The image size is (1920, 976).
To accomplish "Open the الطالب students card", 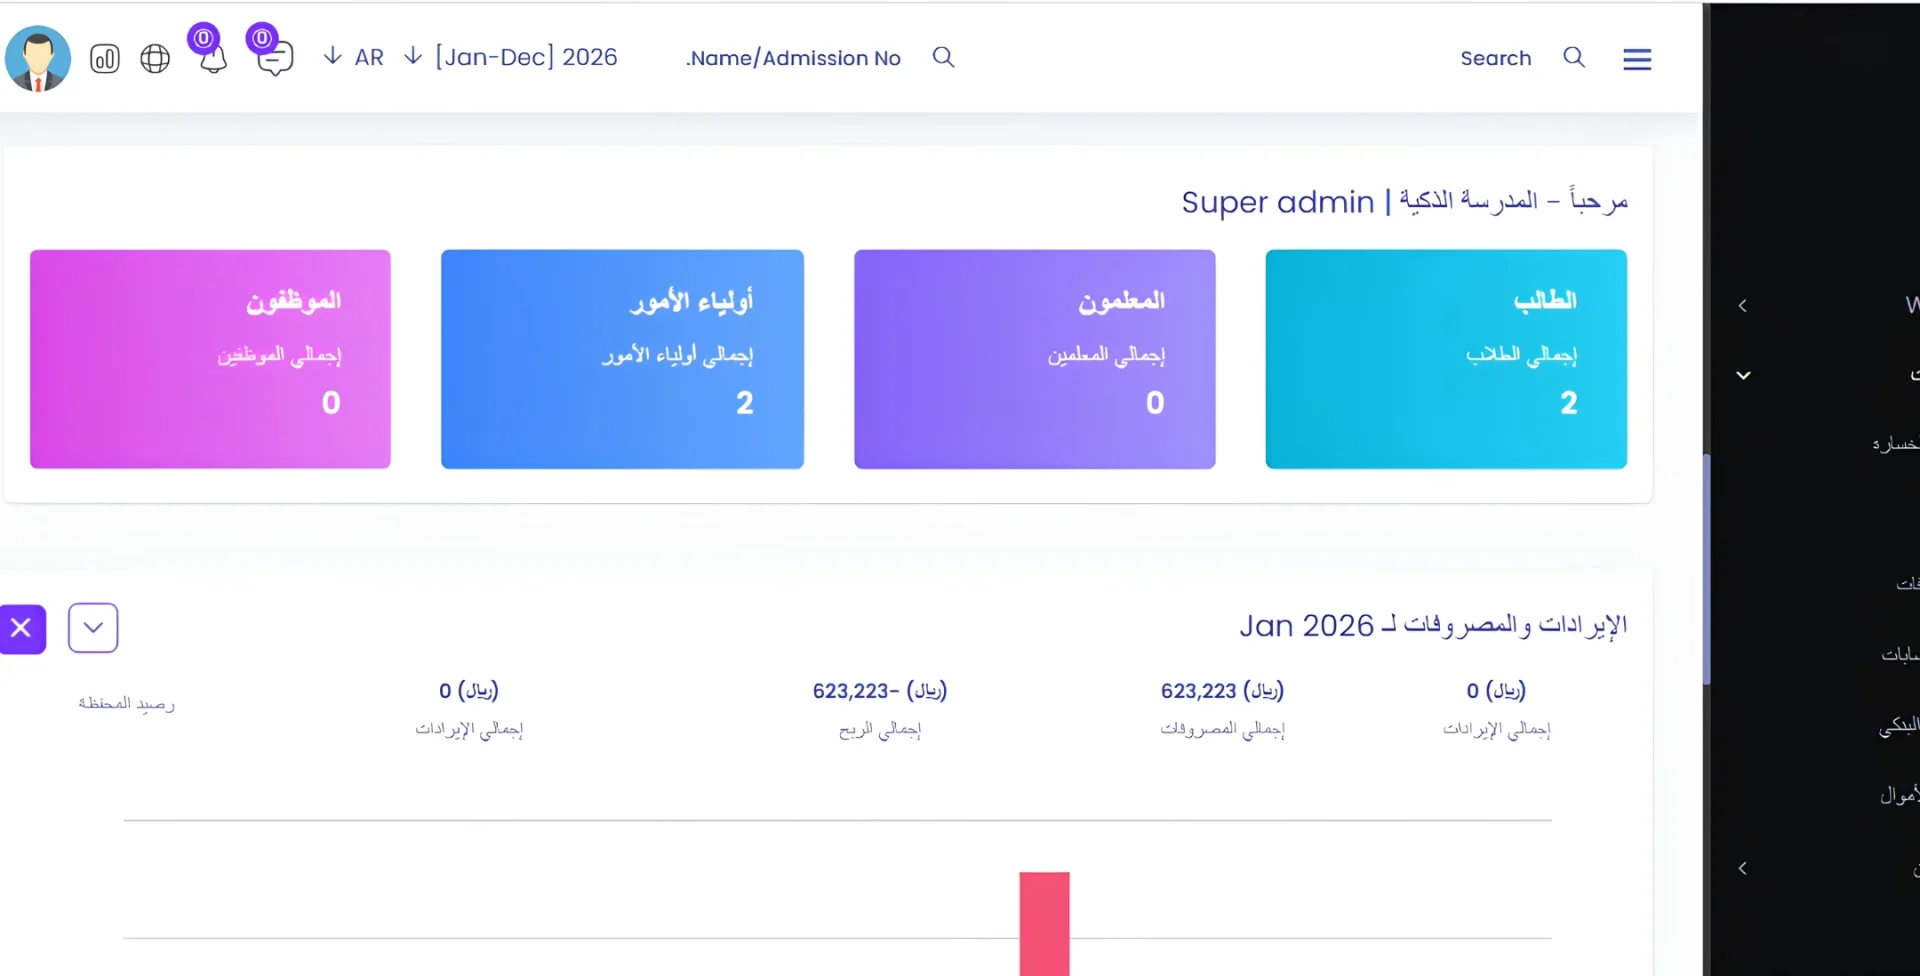I will (1446, 359).
